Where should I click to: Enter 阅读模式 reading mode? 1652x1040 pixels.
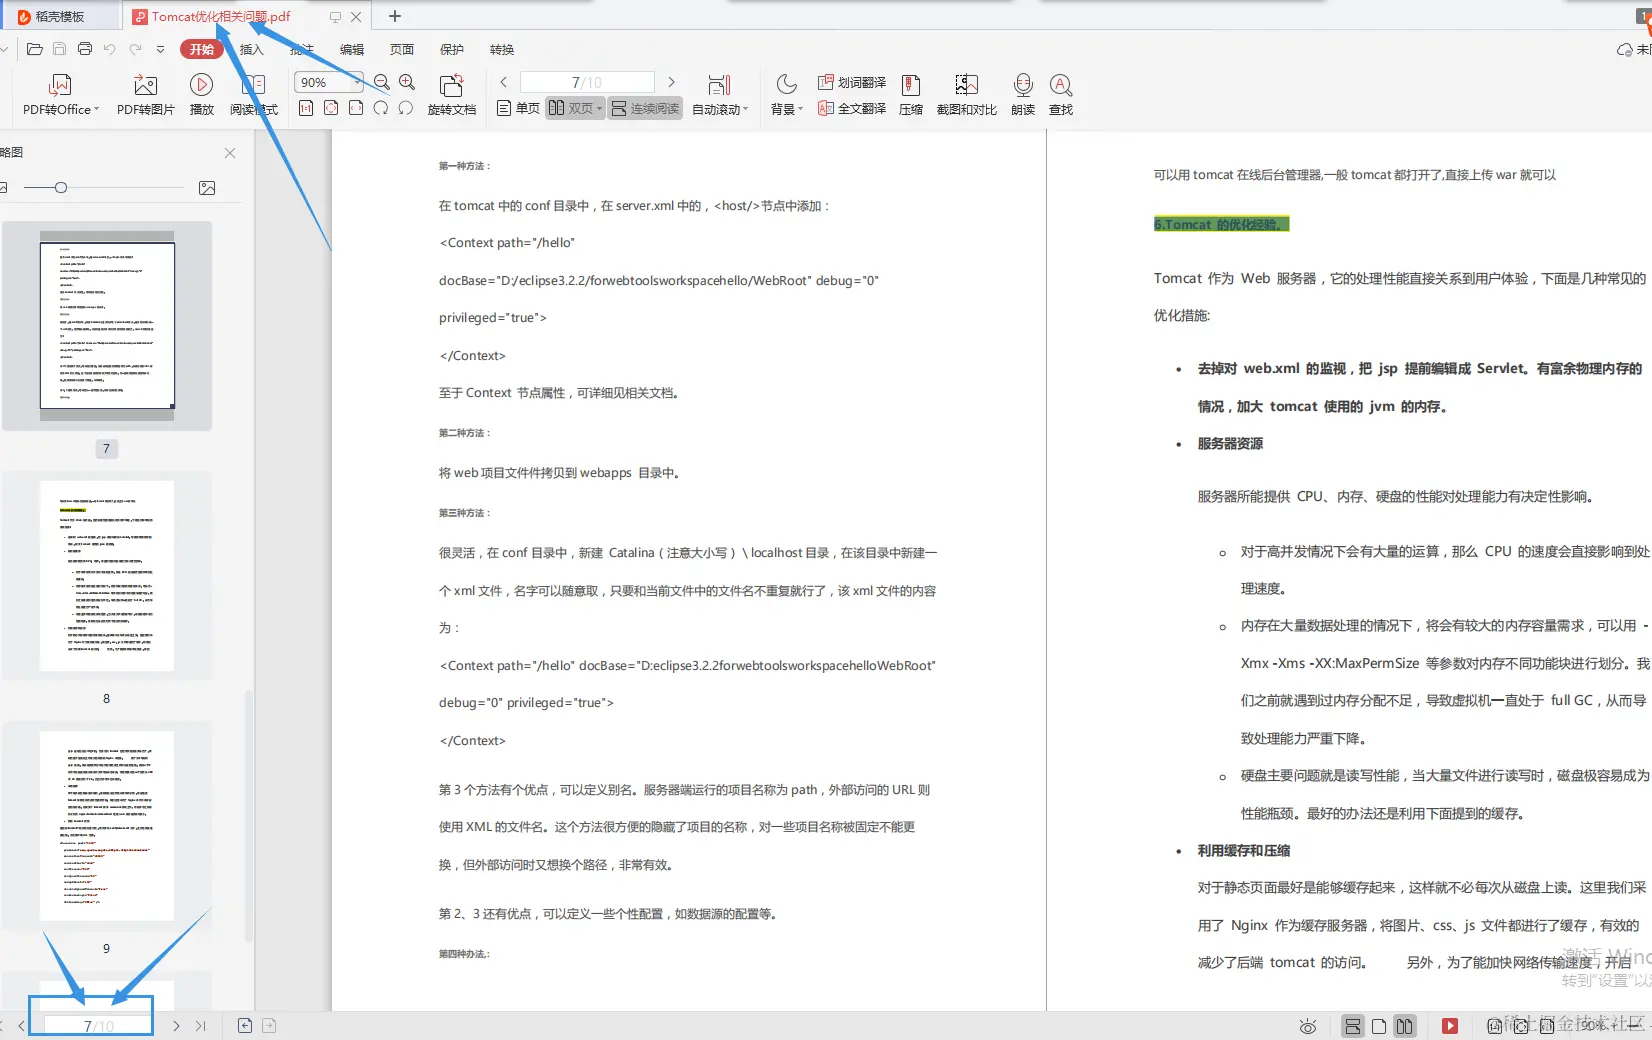253,95
